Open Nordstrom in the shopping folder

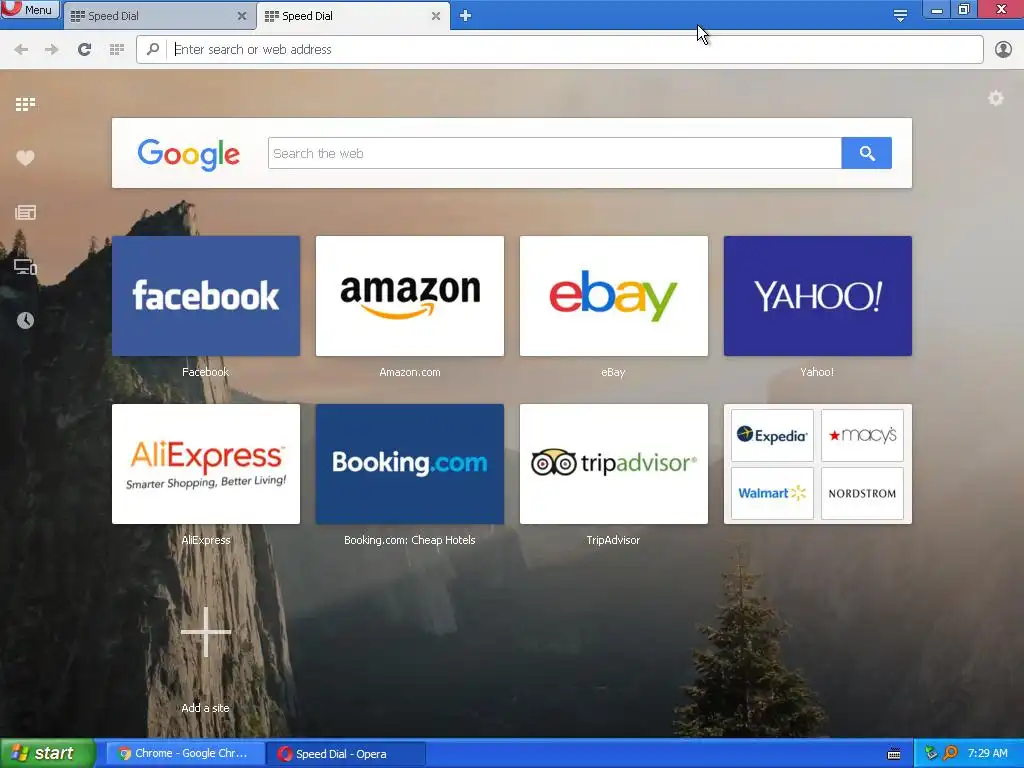pos(862,493)
